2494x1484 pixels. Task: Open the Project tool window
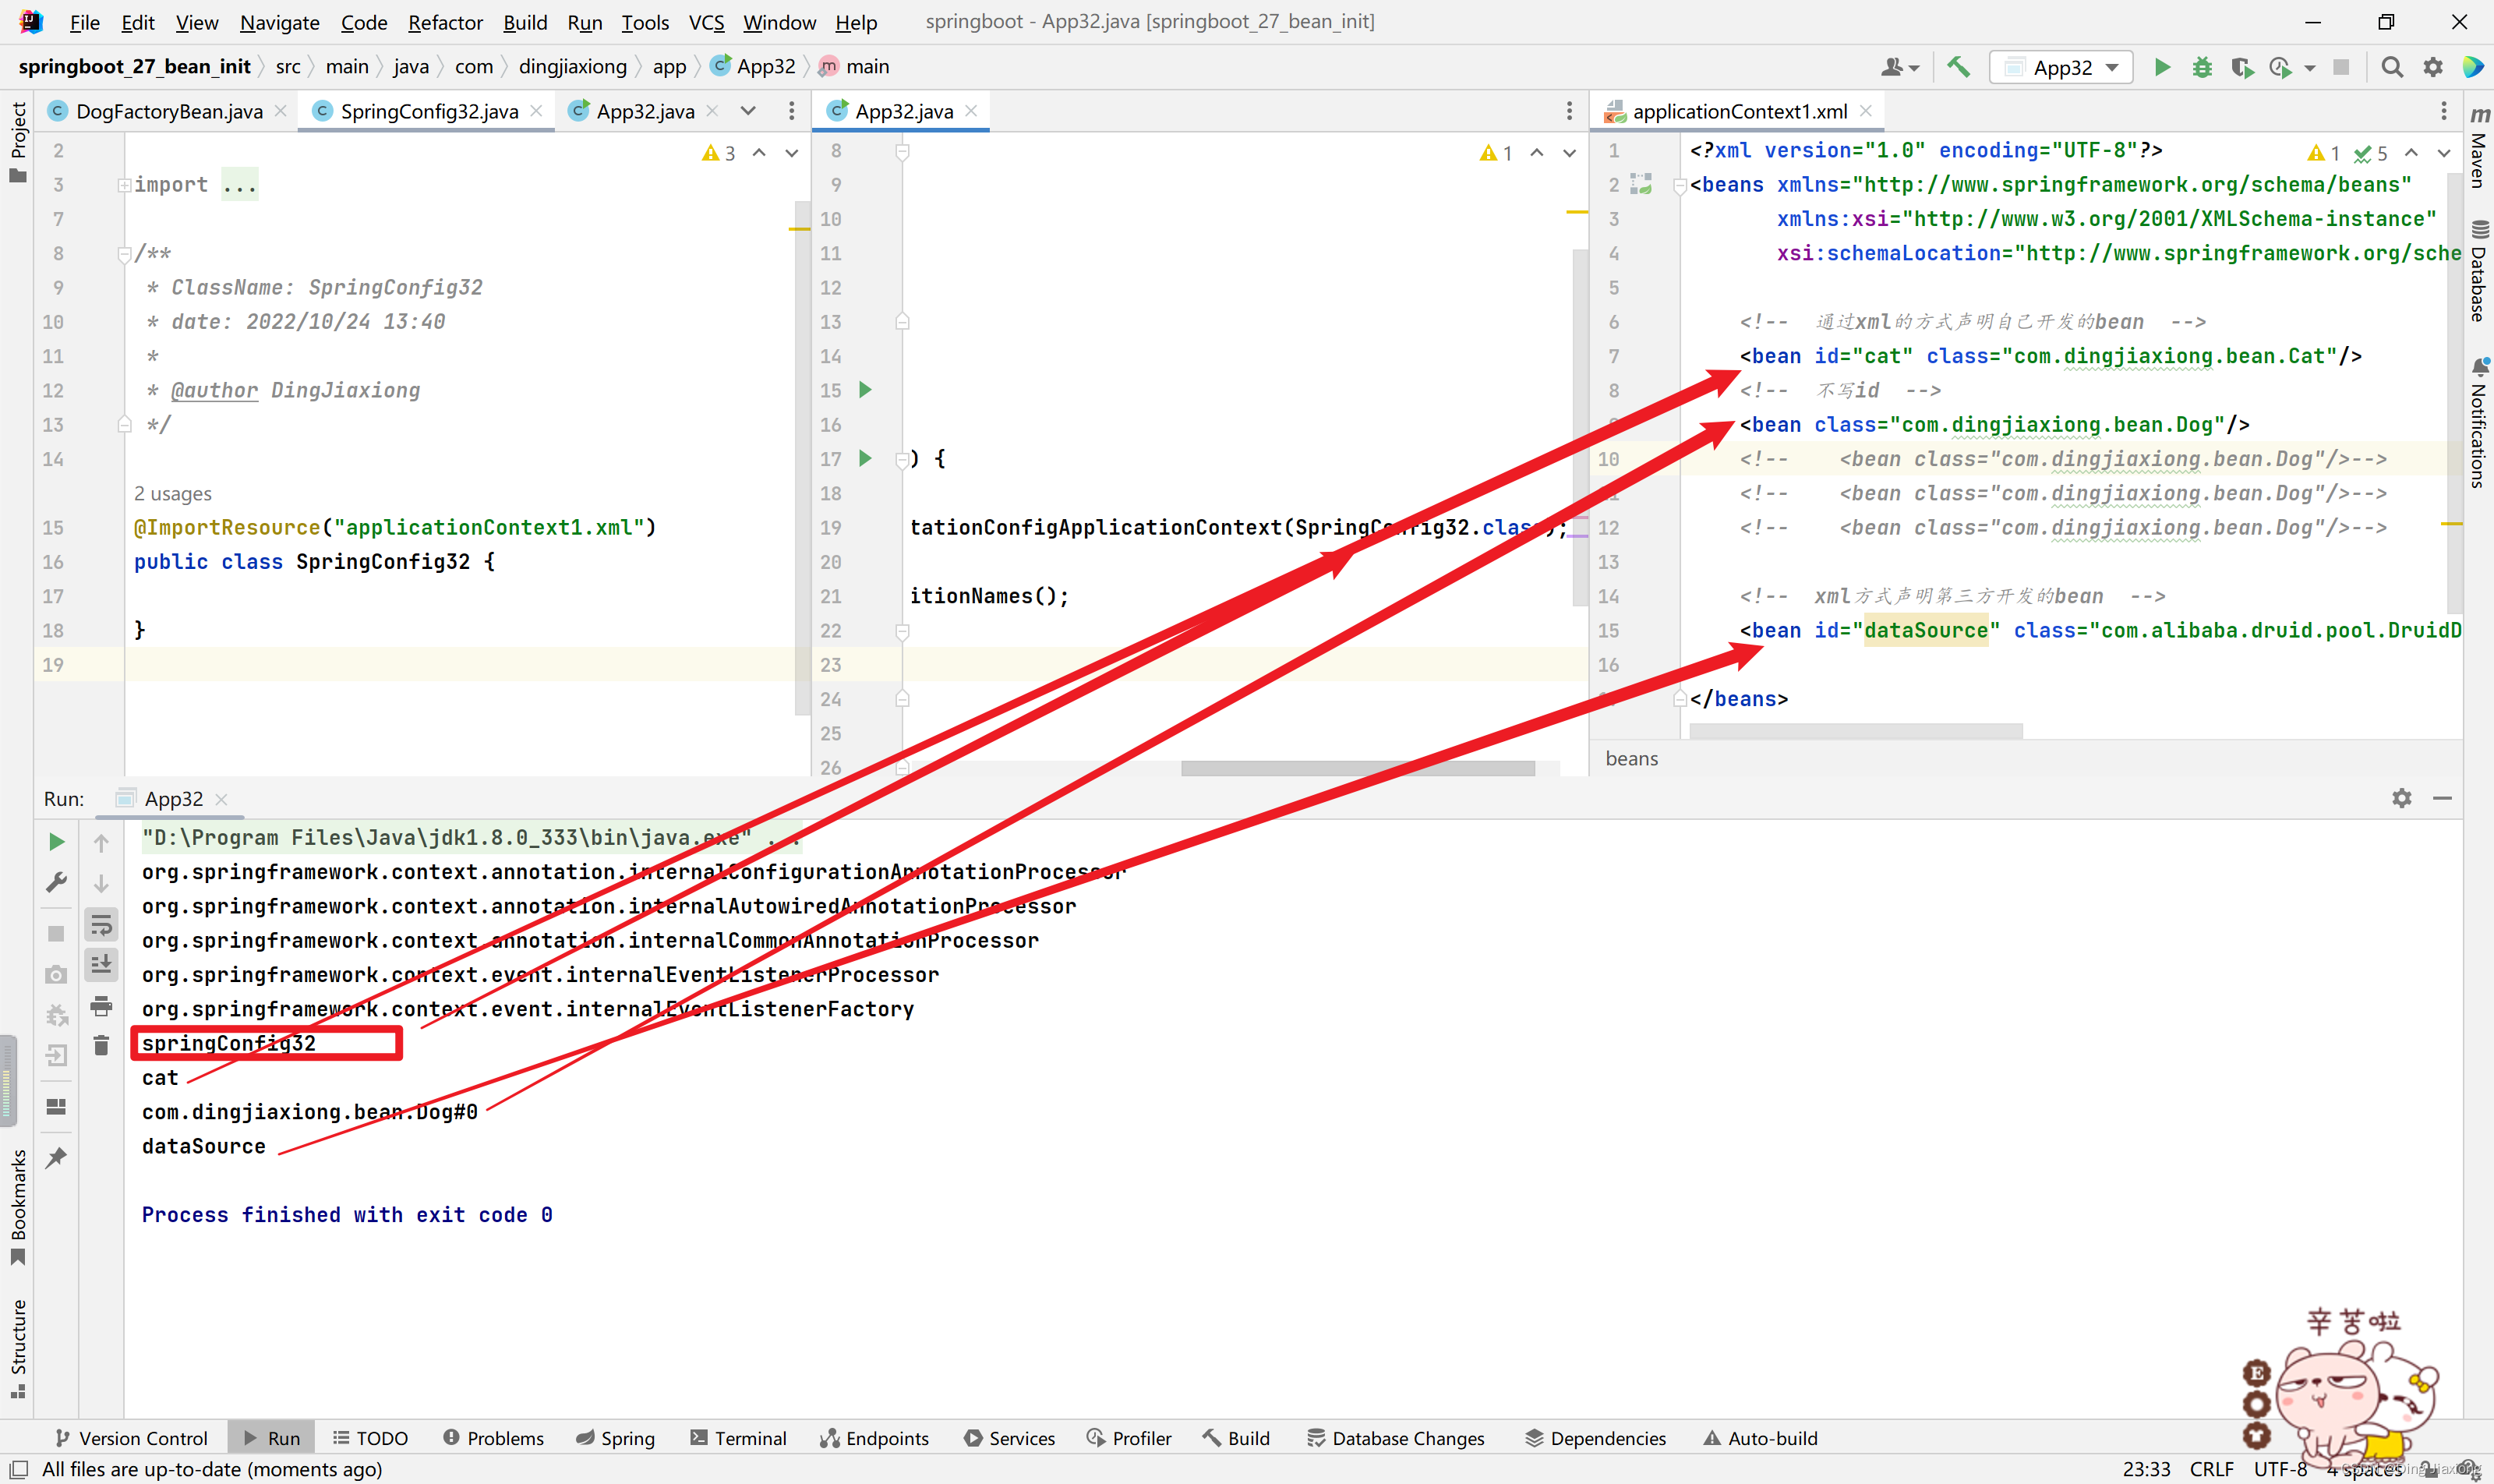point(17,143)
